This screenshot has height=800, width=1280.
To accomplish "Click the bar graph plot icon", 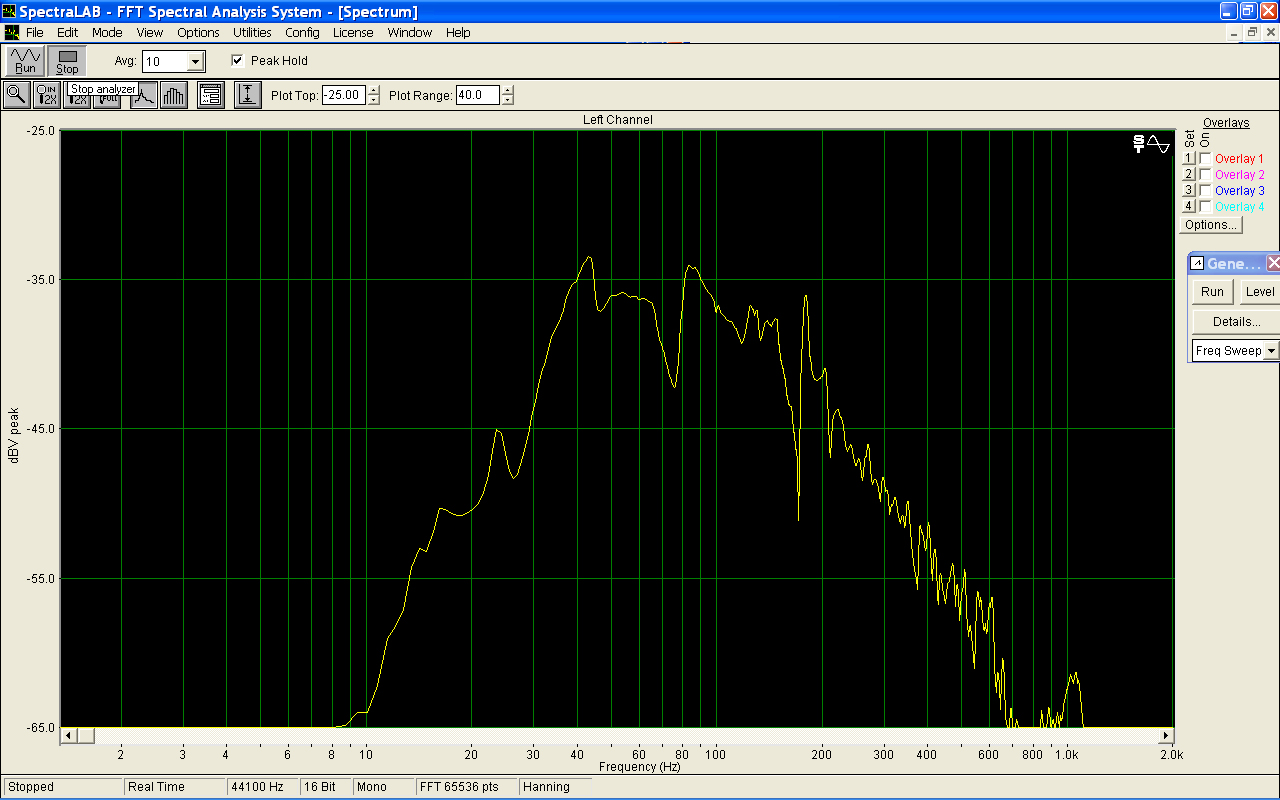I will [174, 95].
